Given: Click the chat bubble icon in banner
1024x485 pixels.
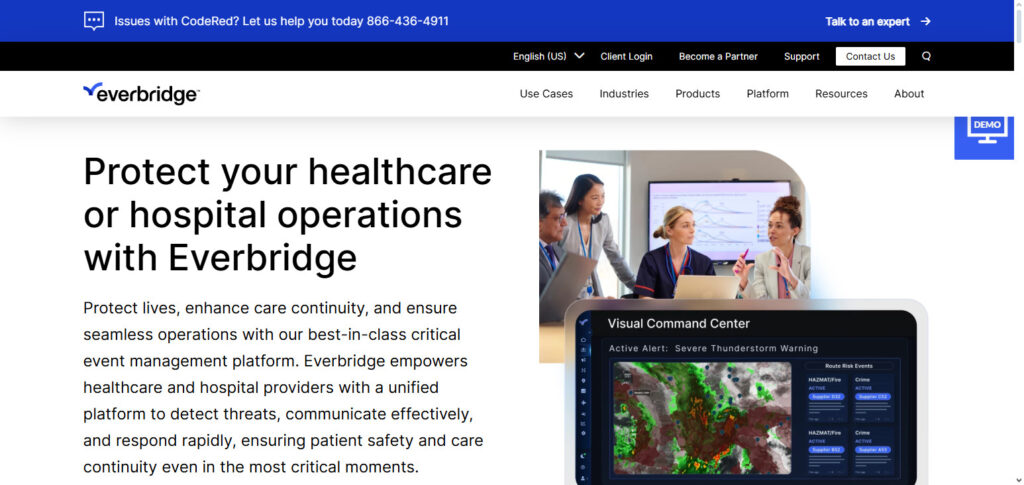Looking at the screenshot, I should pyautogui.click(x=94, y=21).
